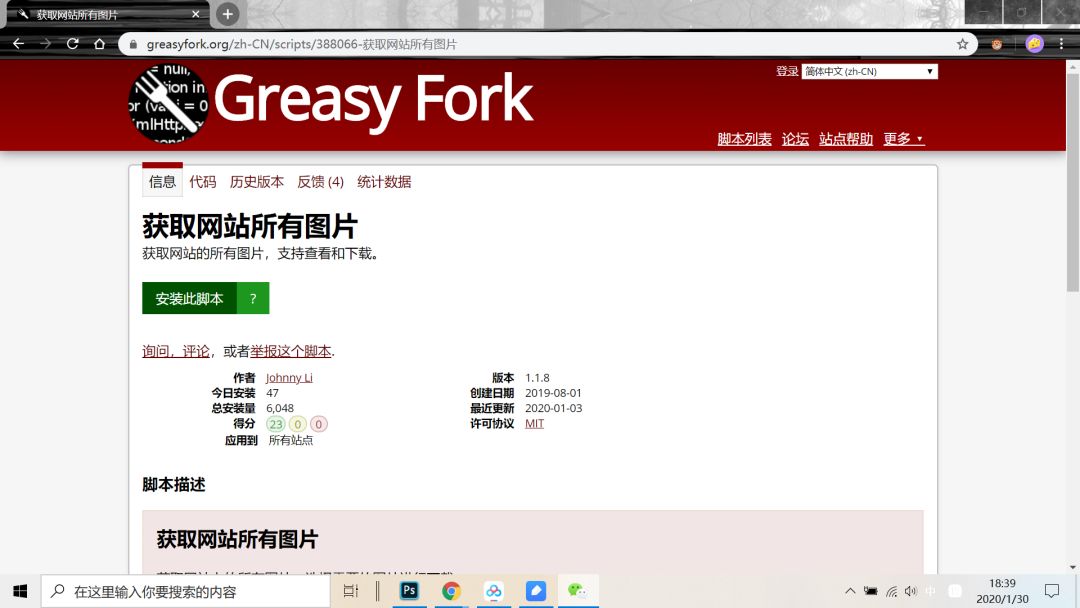The height and width of the screenshot is (608, 1080).
Task: Click the install help question mark
Action: click(x=253, y=298)
